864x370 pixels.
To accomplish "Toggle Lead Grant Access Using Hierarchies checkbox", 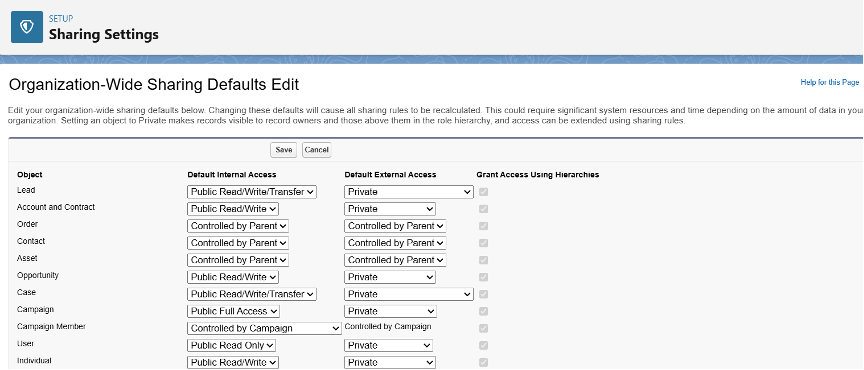I will tap(483, 192).
